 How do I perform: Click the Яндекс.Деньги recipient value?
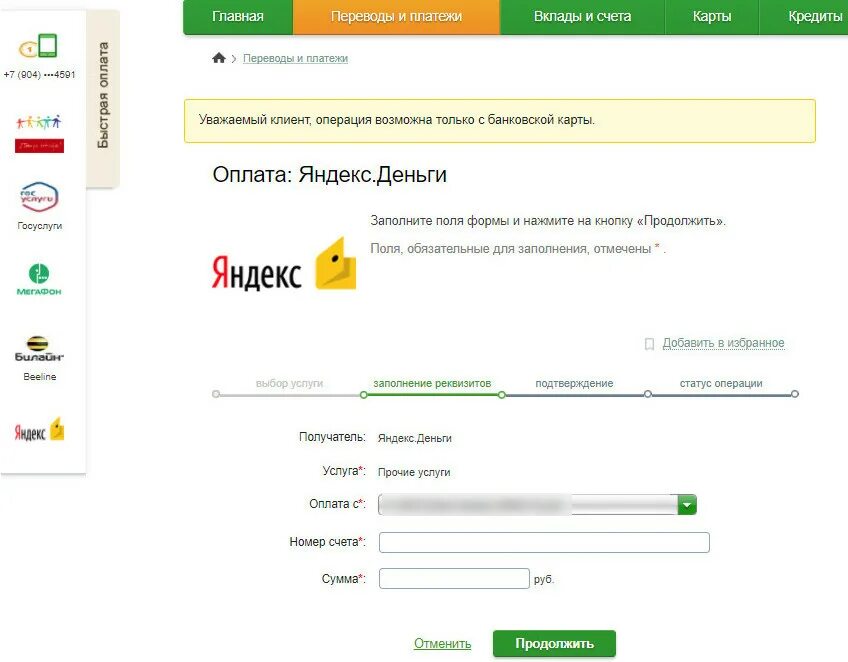[x=414, y=438]
